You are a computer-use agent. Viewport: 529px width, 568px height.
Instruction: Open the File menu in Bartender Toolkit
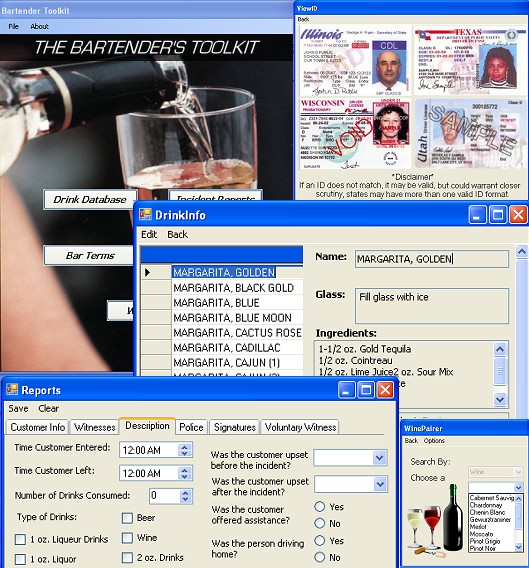click(13, 26)
